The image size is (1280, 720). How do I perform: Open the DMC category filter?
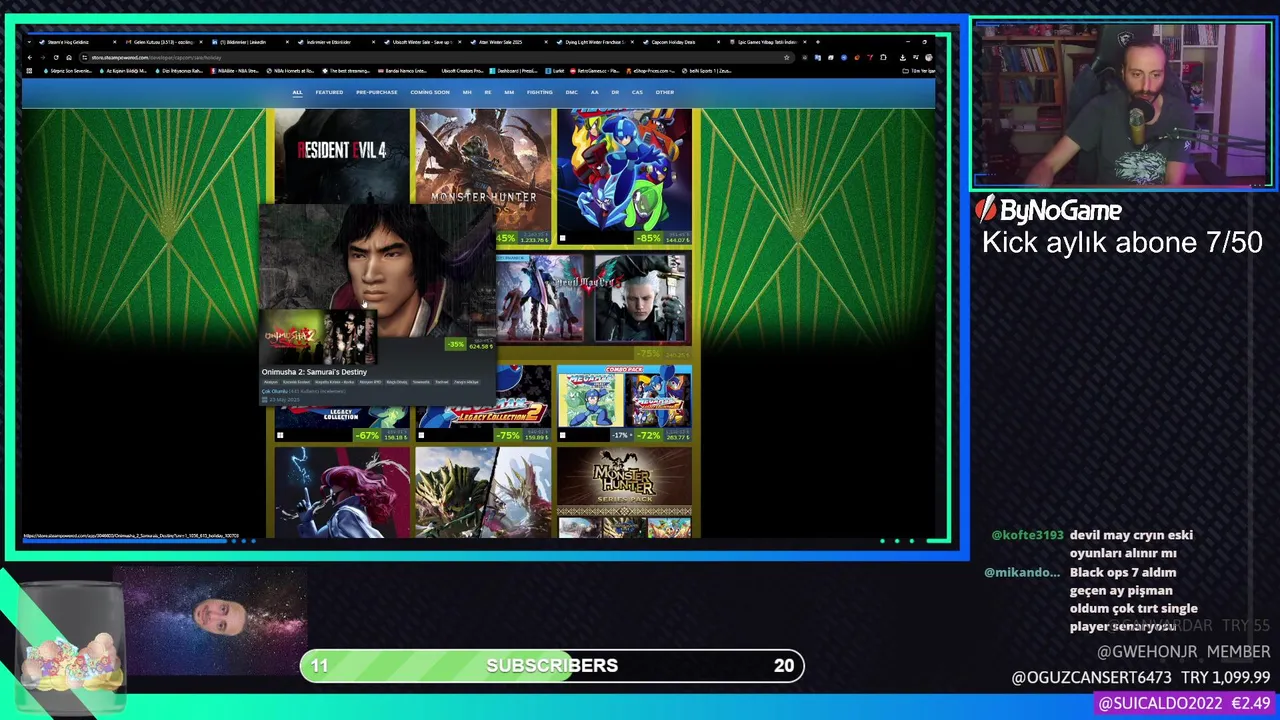click(571, 92)
